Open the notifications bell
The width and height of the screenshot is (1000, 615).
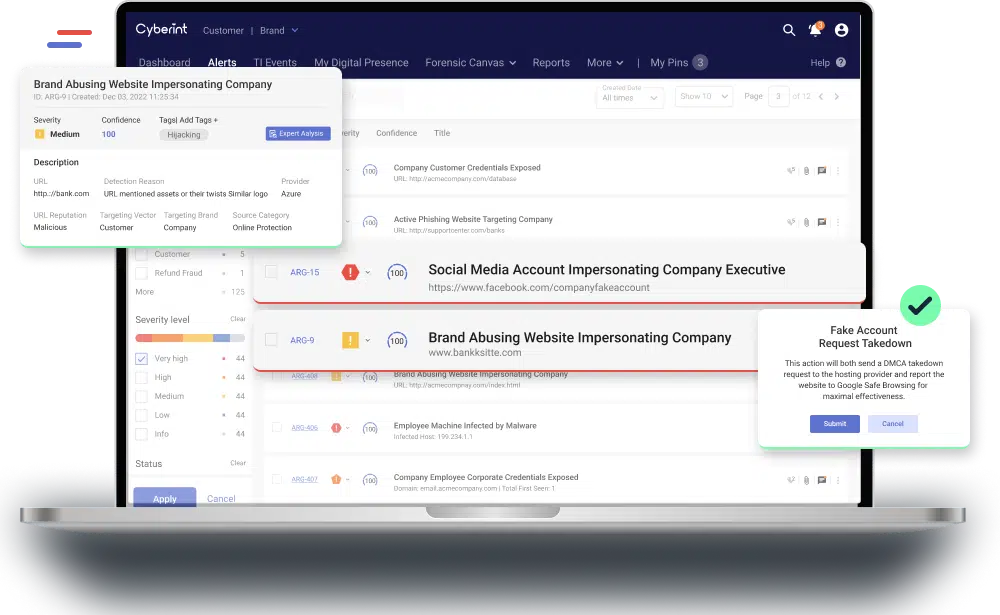click(x=815, y=30)
